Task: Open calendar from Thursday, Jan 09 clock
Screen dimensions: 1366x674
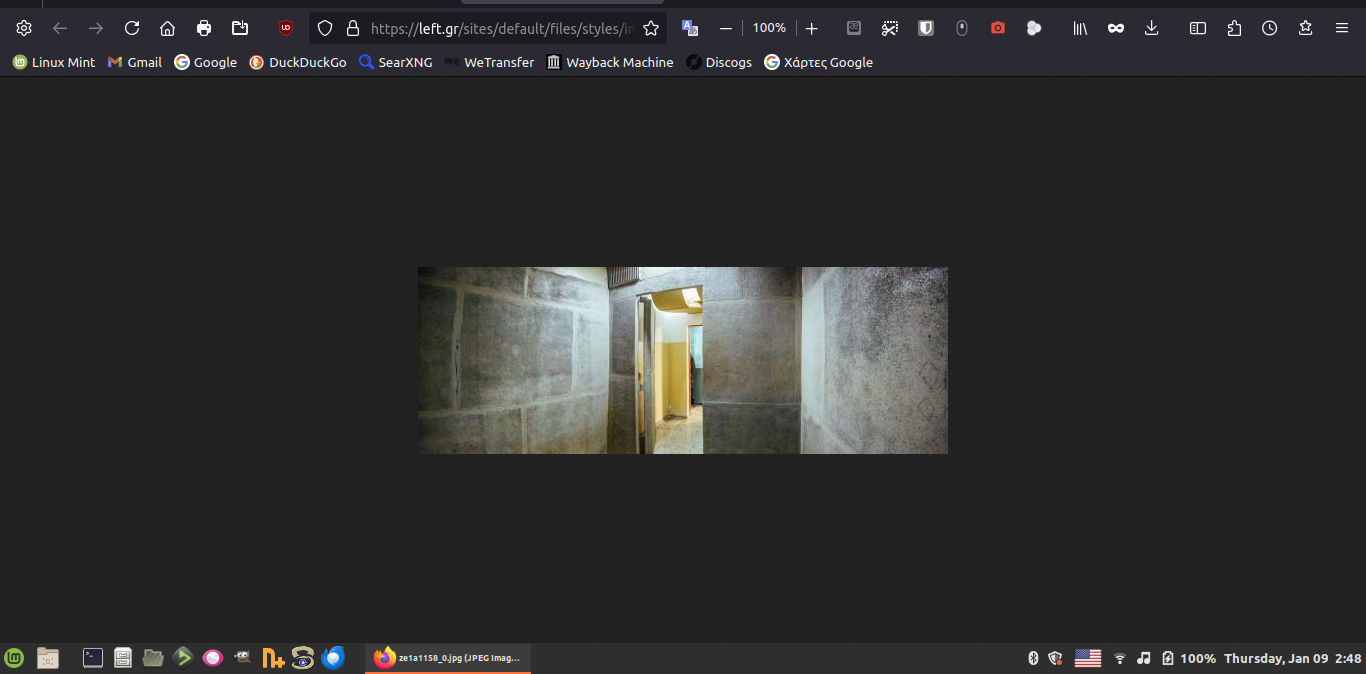Action: point(1293,658)
